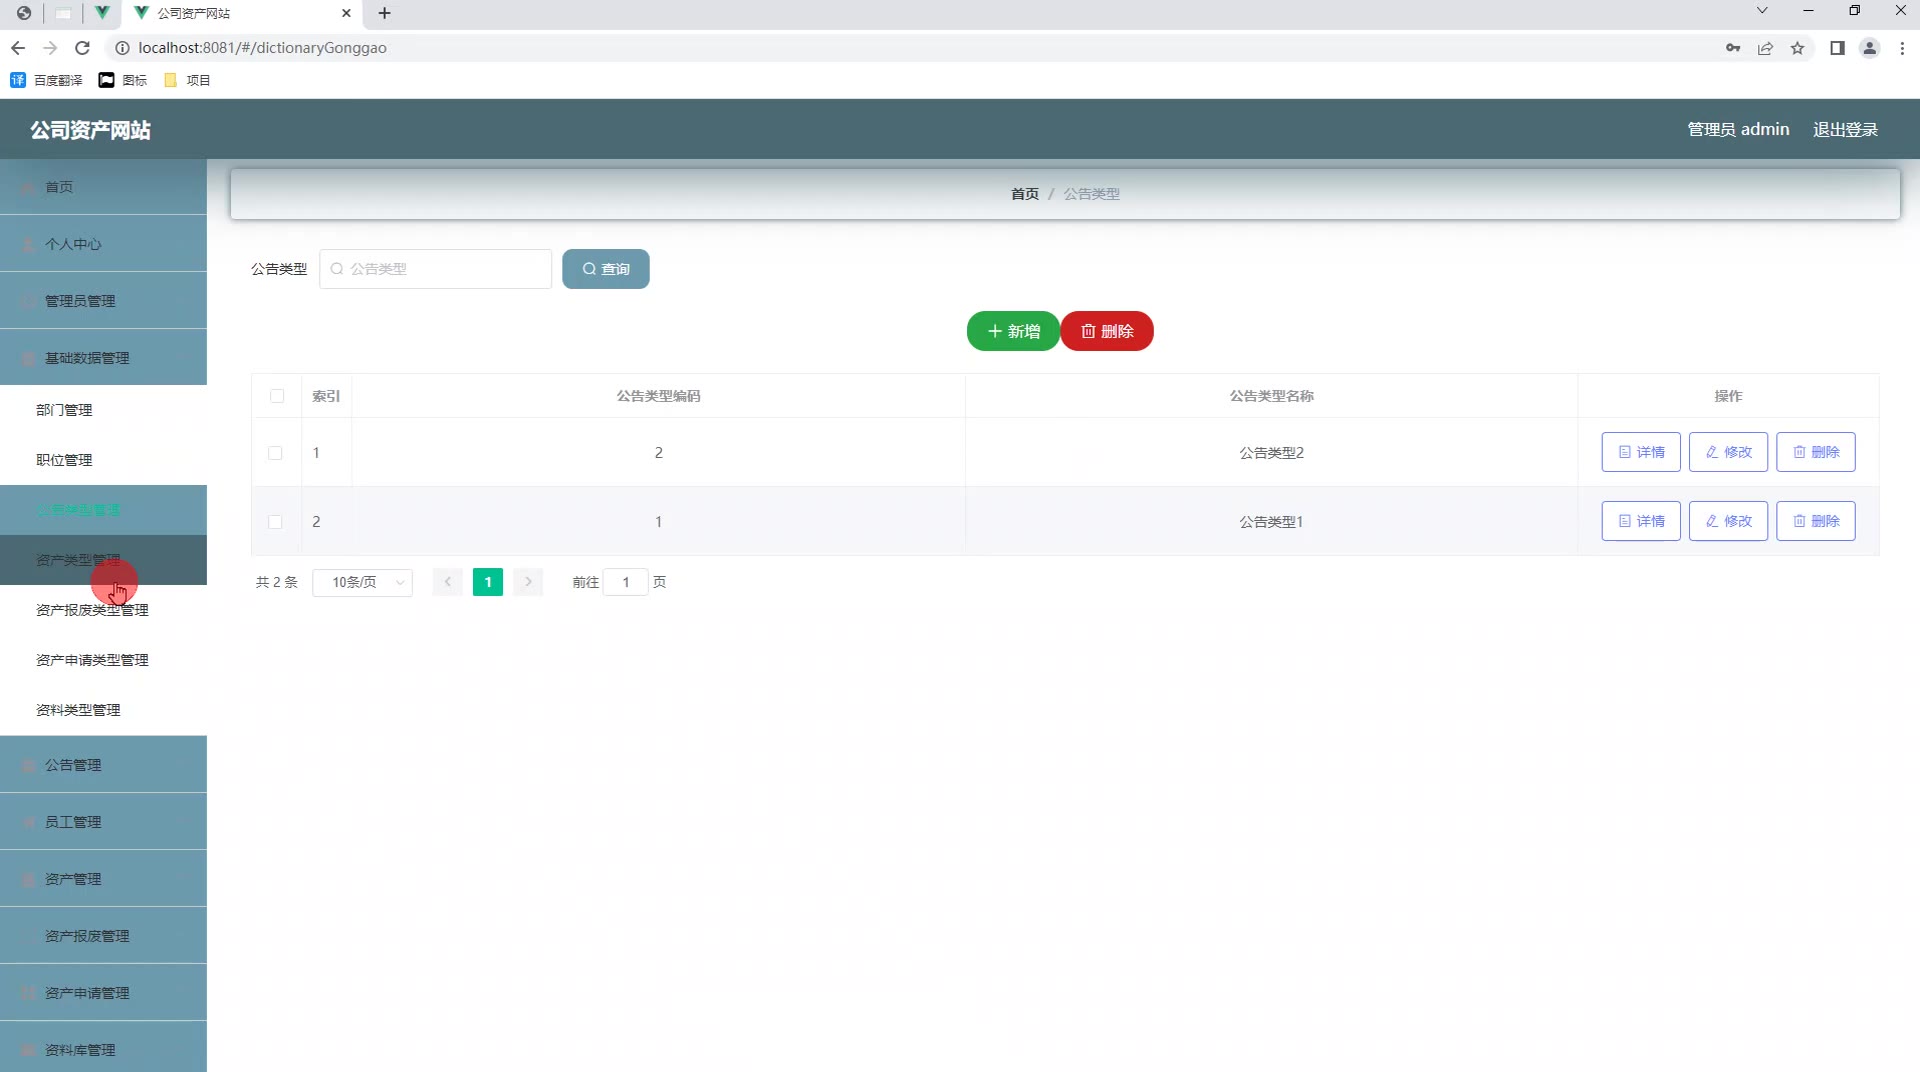Image resolution: width=1920 pixels, height=1072 pixels.
Task: Expand the 公告管理 sidebar menu
Action: pos(103,765)
